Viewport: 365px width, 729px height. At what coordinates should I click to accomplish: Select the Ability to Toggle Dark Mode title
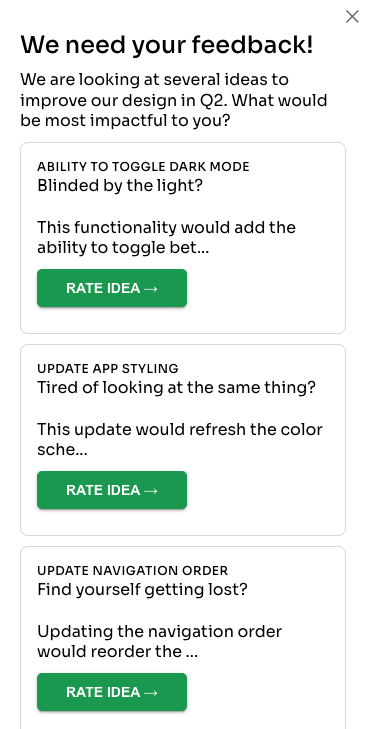(x=143, y=166)
